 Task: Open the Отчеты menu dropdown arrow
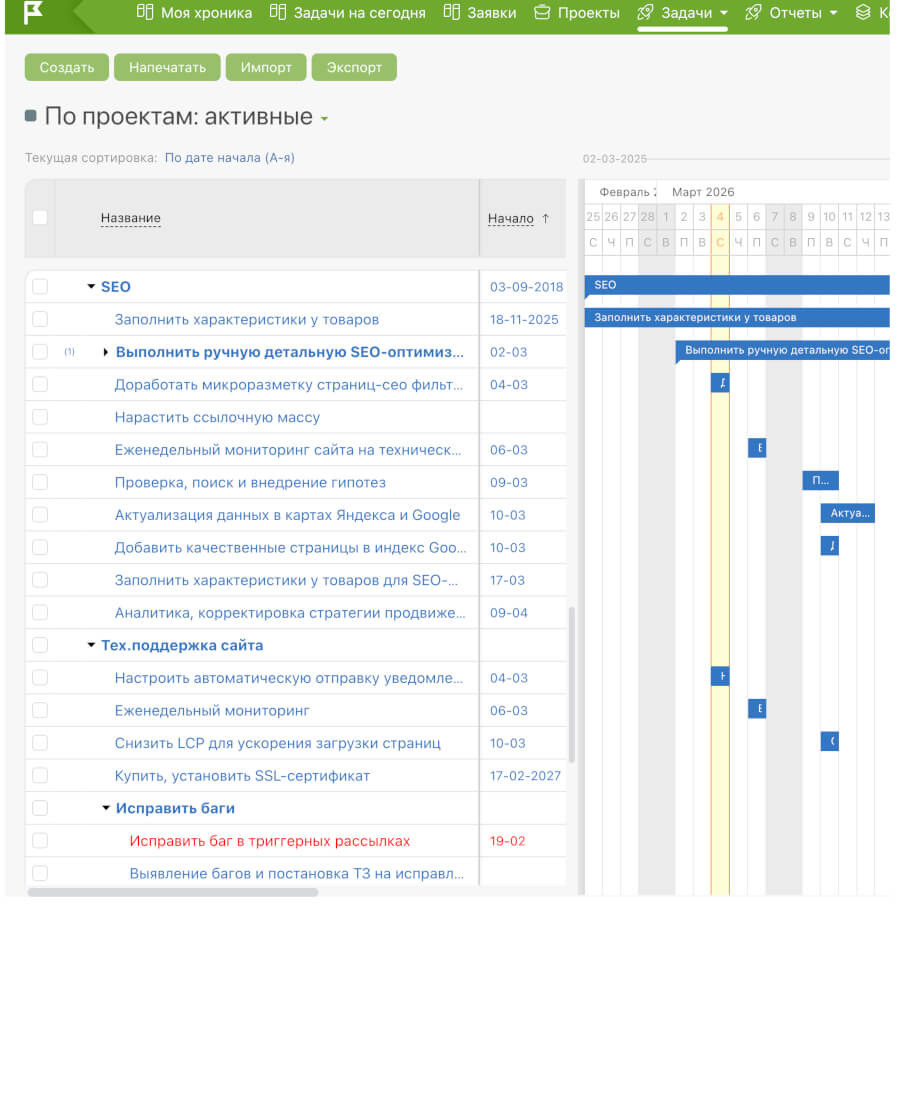pos(834,13)
